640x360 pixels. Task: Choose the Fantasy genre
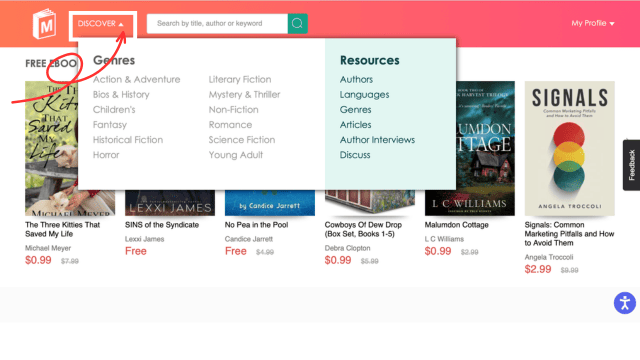[110, 124]
